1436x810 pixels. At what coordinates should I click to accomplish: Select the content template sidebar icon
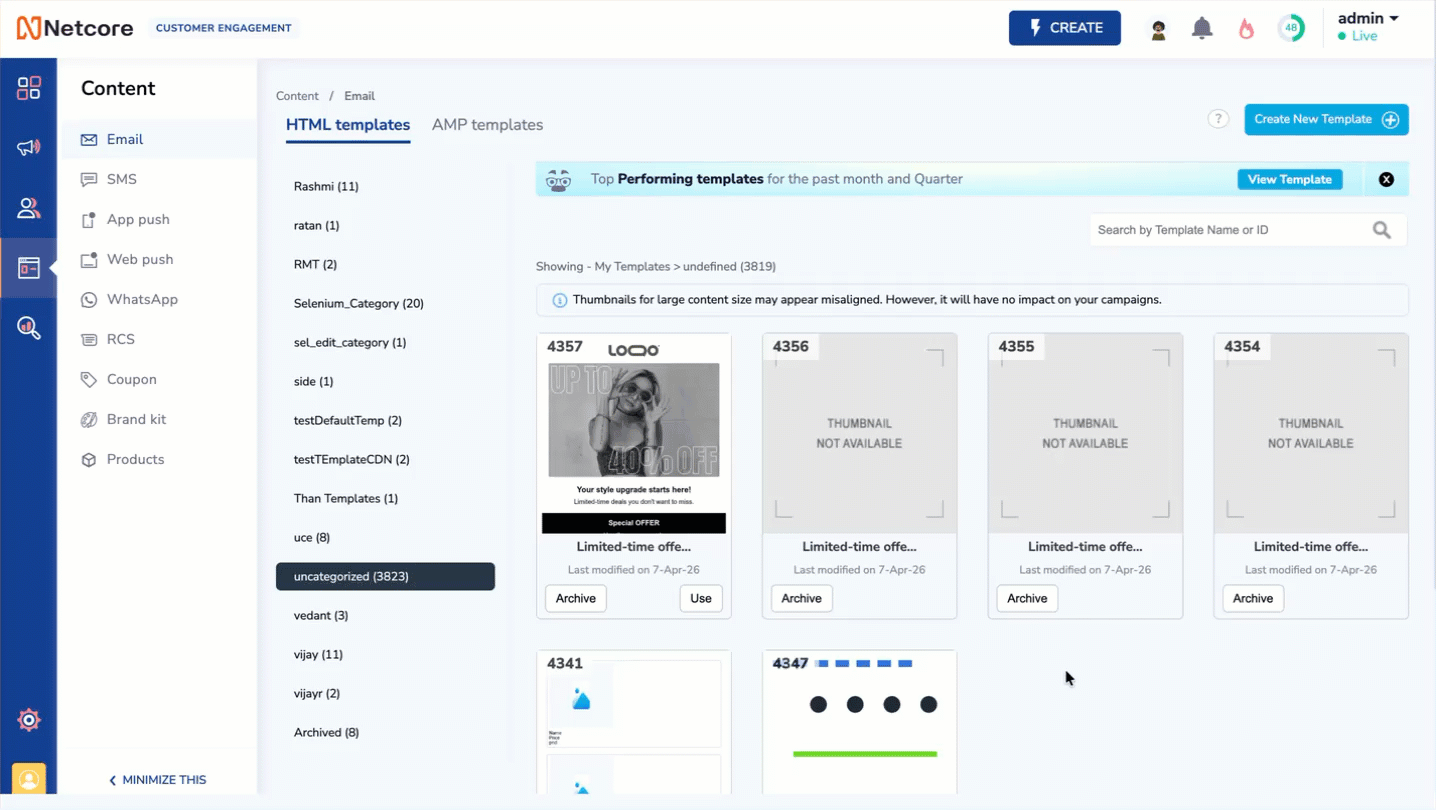pyautogui.click(x=29, y=268)
